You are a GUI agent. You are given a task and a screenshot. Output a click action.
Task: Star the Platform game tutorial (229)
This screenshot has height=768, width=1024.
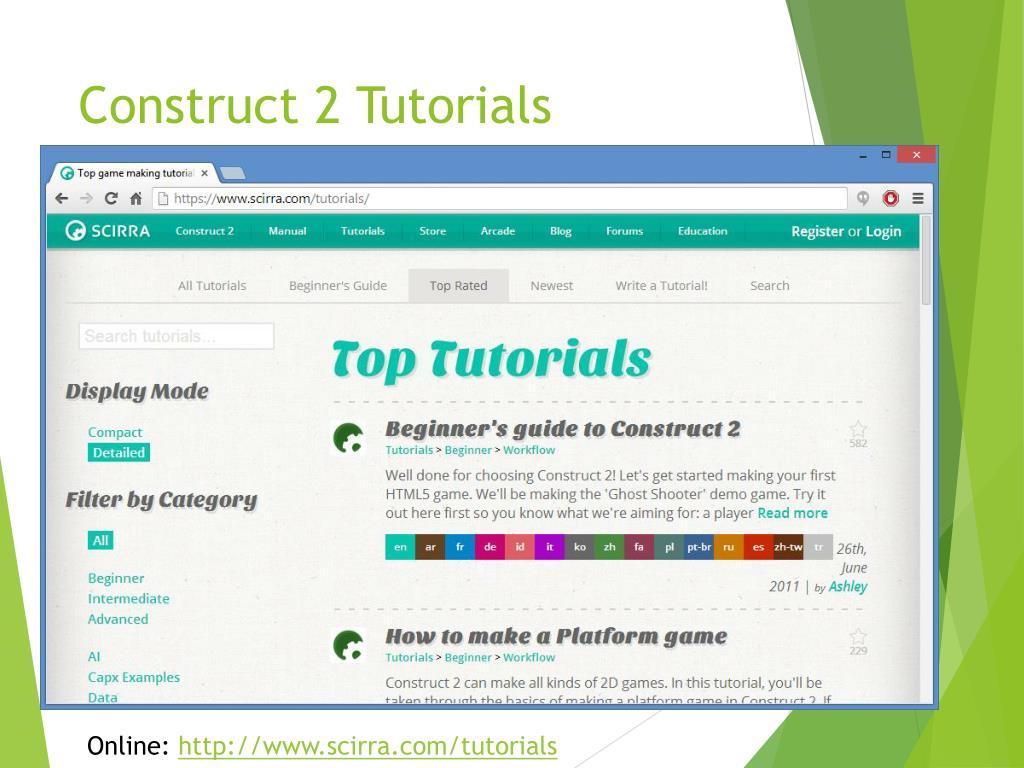click(858, 636)
